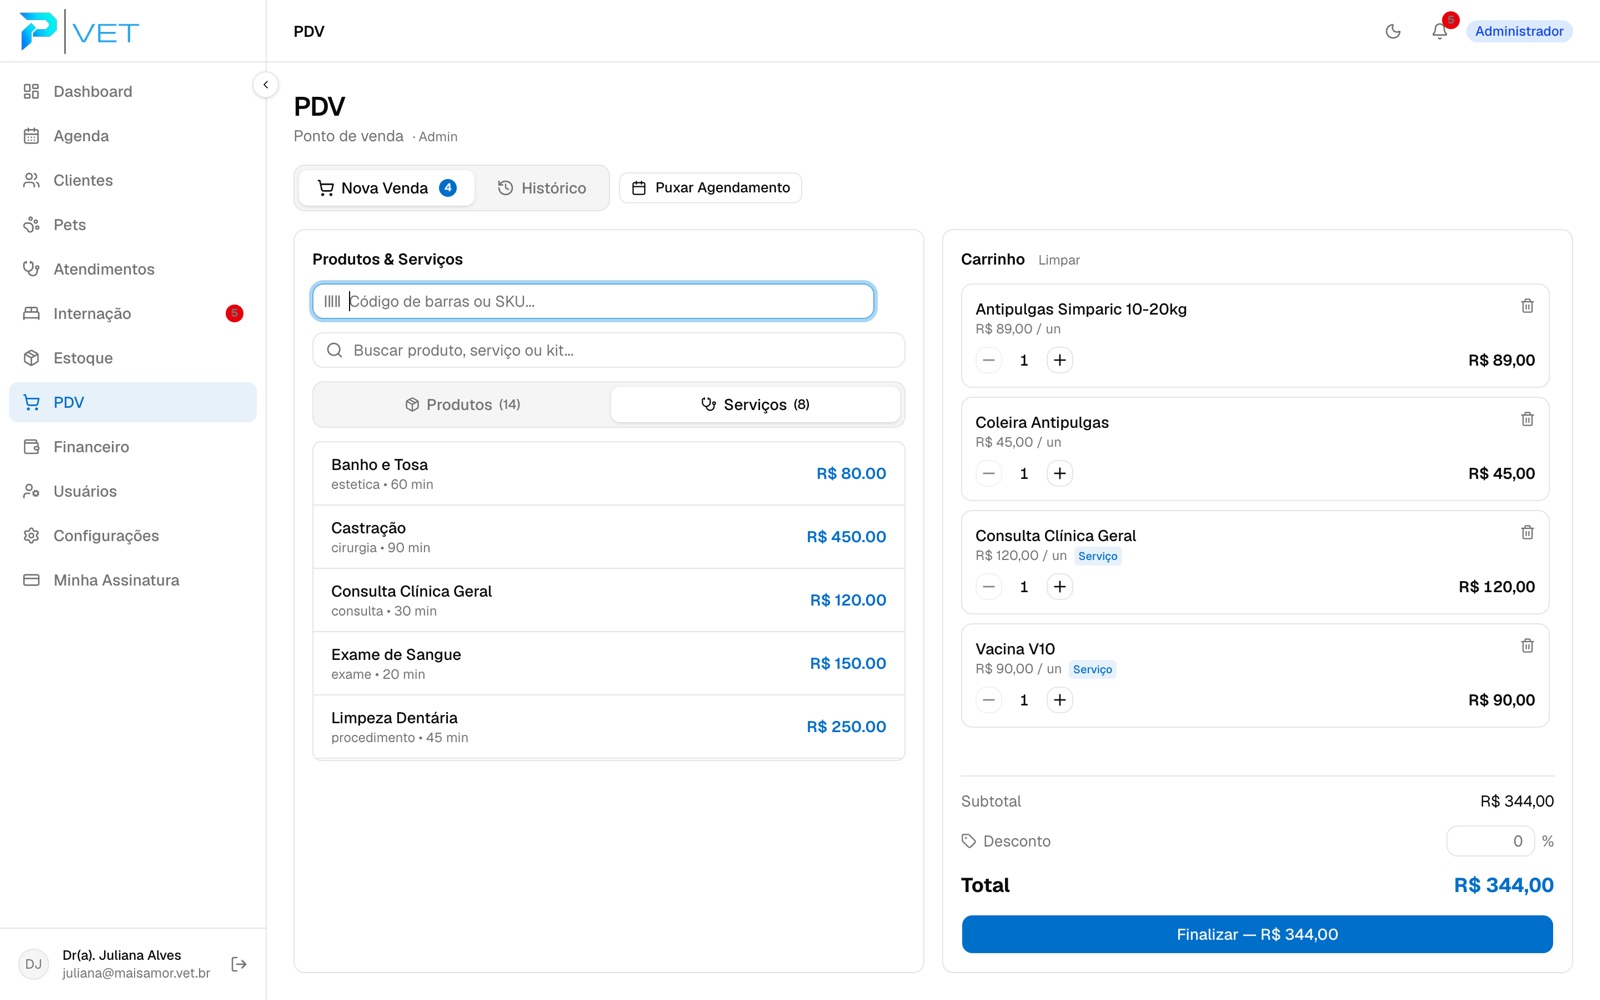Delete Antipulgas Simparic 10-20kg from cart
The height and width of the screenshot is (1000, 1600).
[x=1527, y=306]
